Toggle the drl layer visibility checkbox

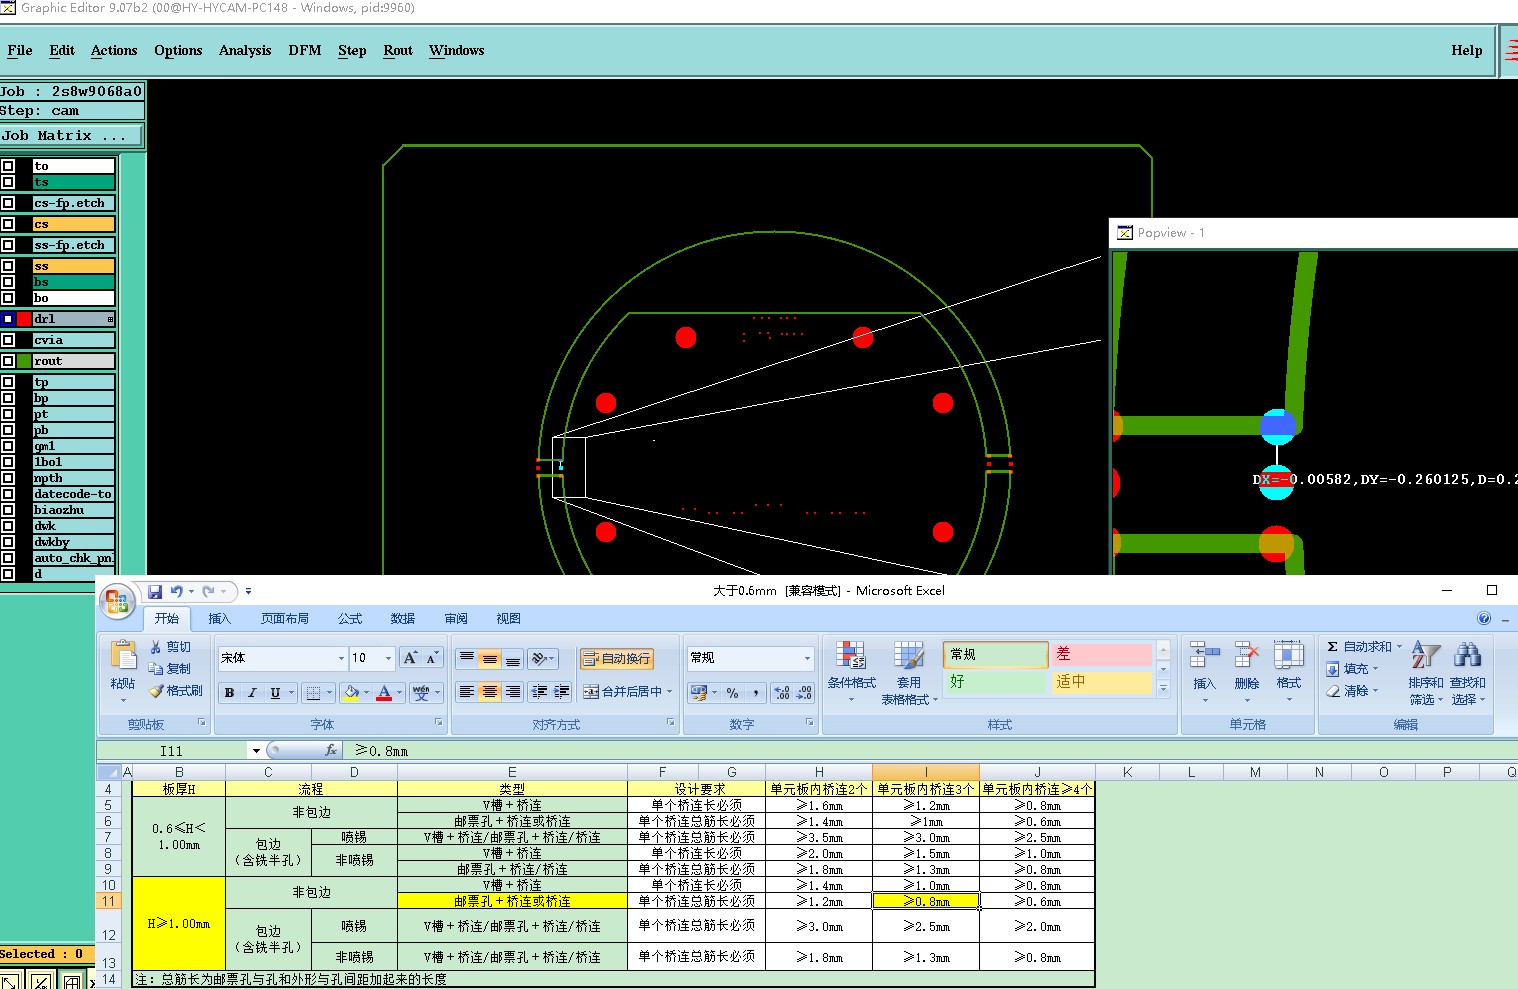click(x=8, y=319)
